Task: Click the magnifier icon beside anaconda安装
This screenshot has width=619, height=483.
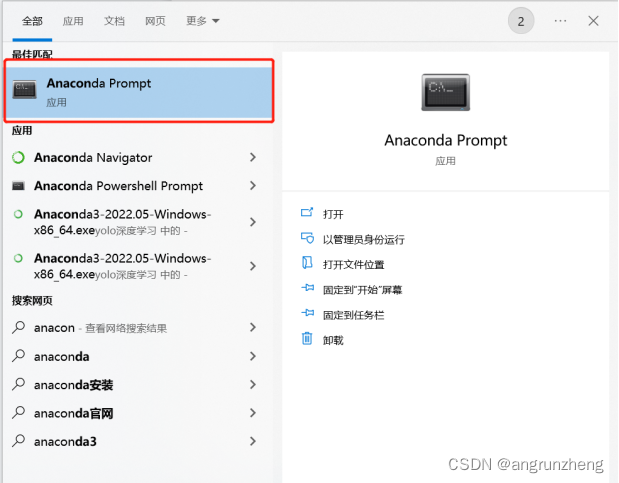Action: click(x=18, y=384)
